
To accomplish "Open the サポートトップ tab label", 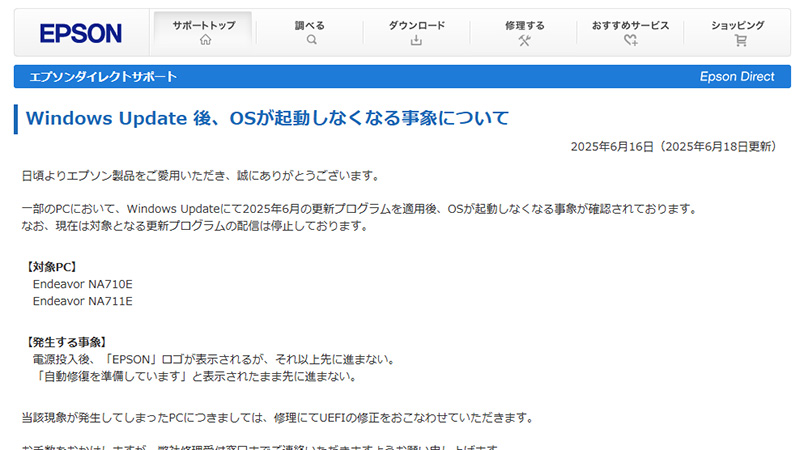I will 204,25.
